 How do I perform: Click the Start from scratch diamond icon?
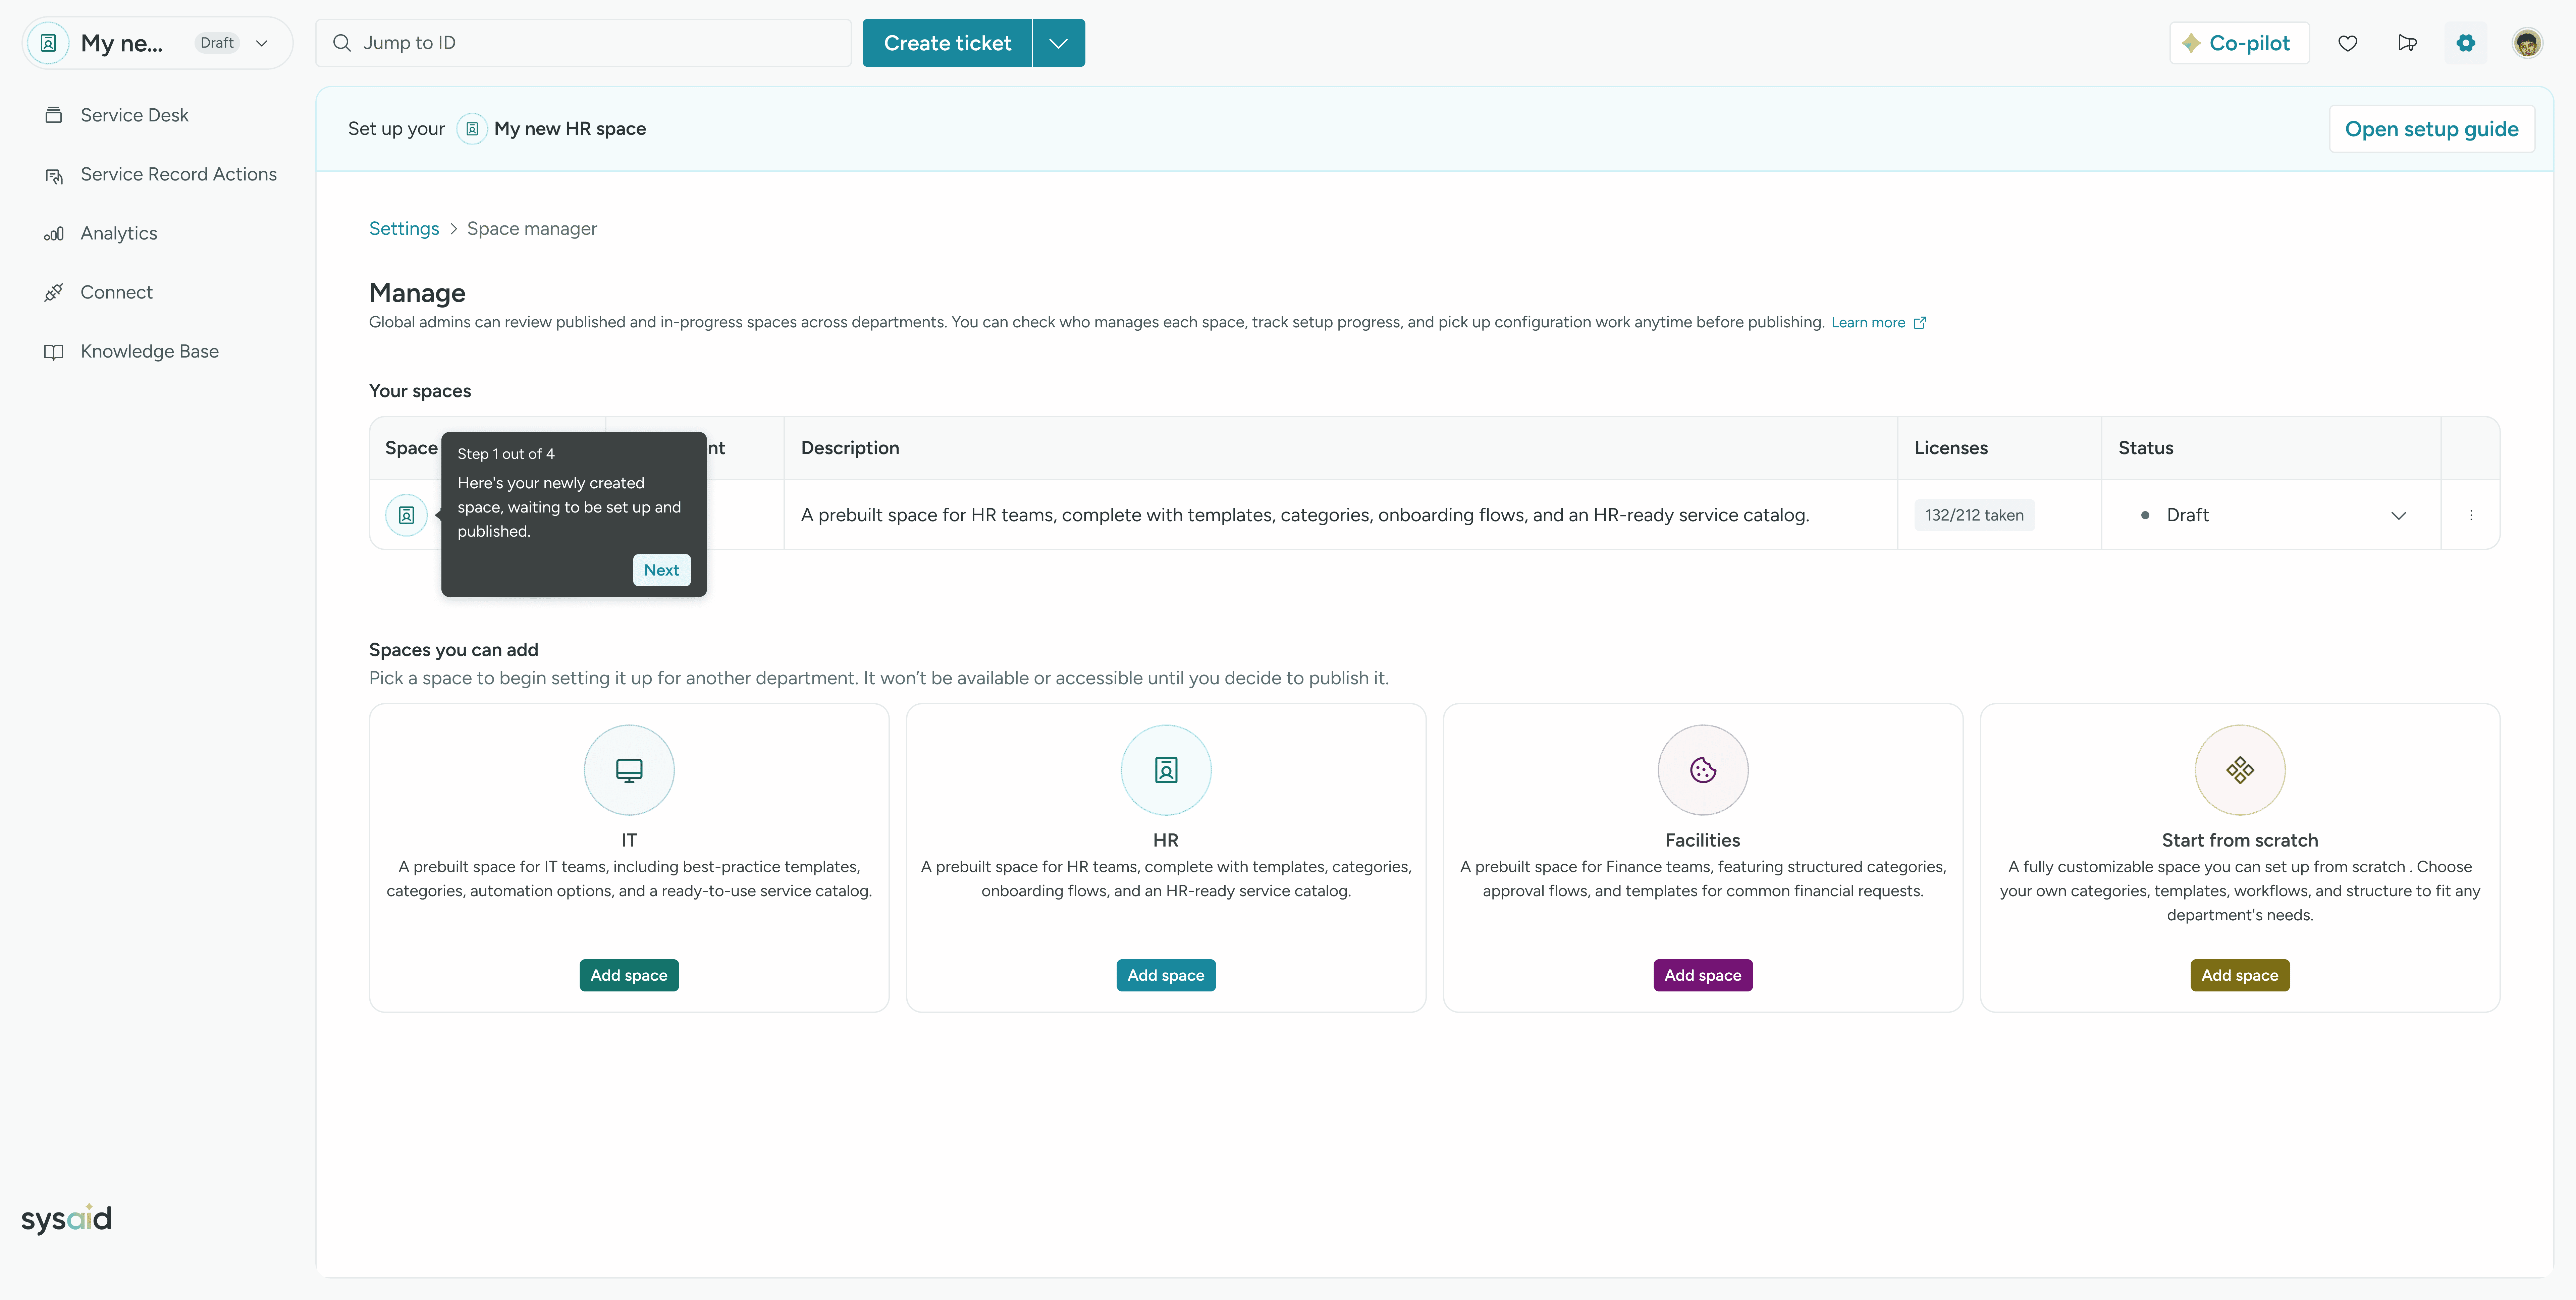point(2239,770)
